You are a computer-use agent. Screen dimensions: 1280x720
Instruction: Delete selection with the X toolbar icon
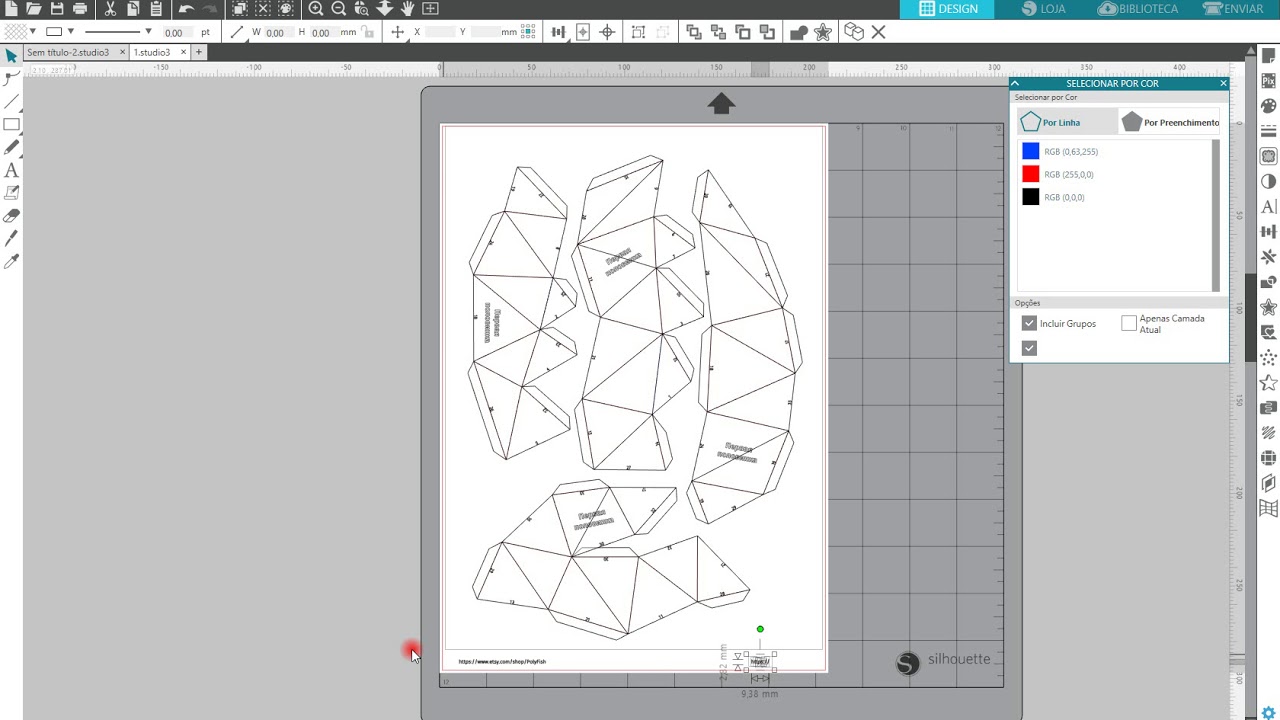coord(878,32)
